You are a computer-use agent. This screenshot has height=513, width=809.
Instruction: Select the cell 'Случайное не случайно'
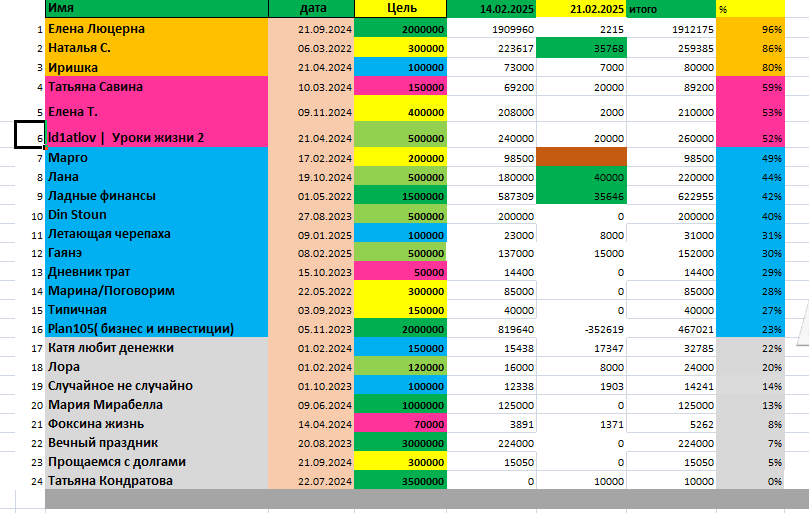click(157, 386)
